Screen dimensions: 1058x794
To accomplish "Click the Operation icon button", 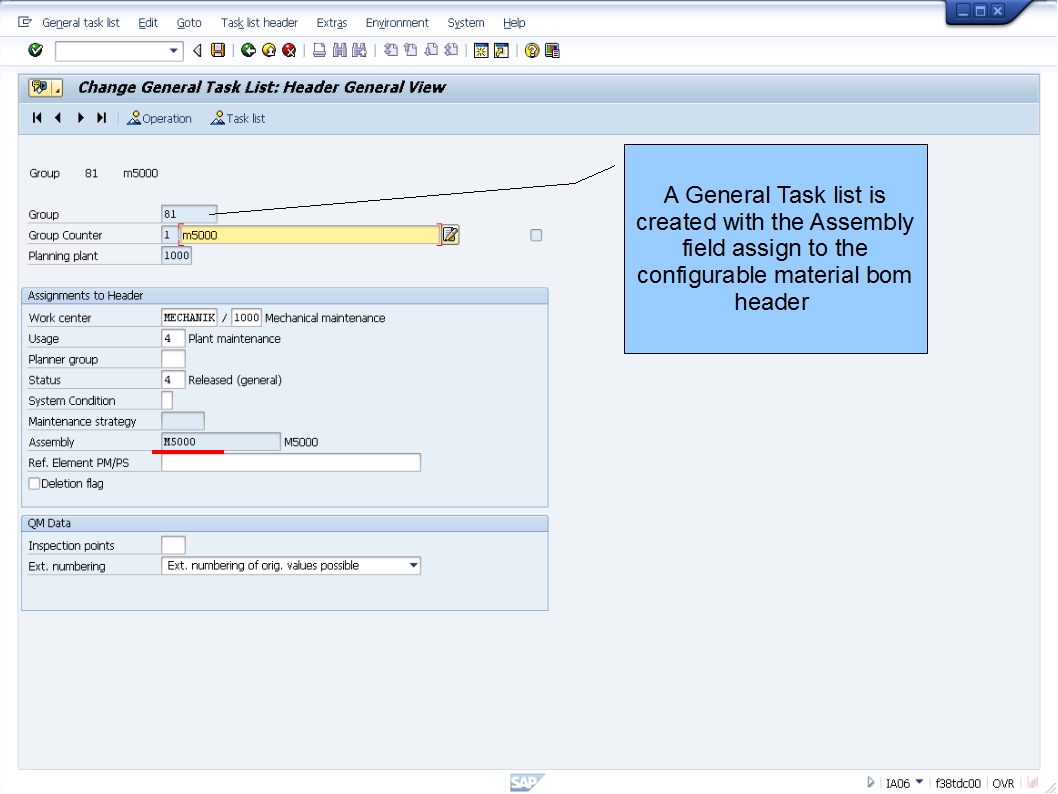I will click(x=159, y=118).
